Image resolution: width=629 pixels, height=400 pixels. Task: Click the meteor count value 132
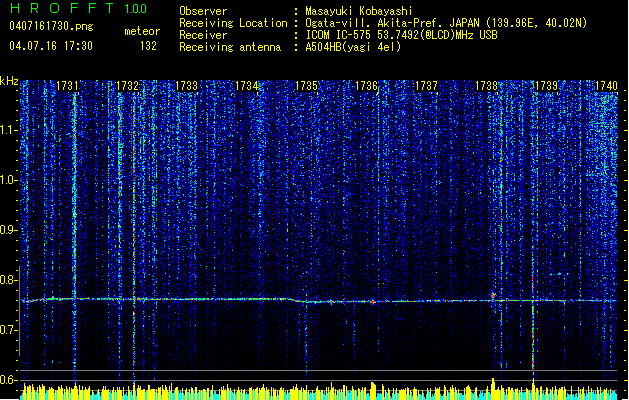click(x=148, y=46)
